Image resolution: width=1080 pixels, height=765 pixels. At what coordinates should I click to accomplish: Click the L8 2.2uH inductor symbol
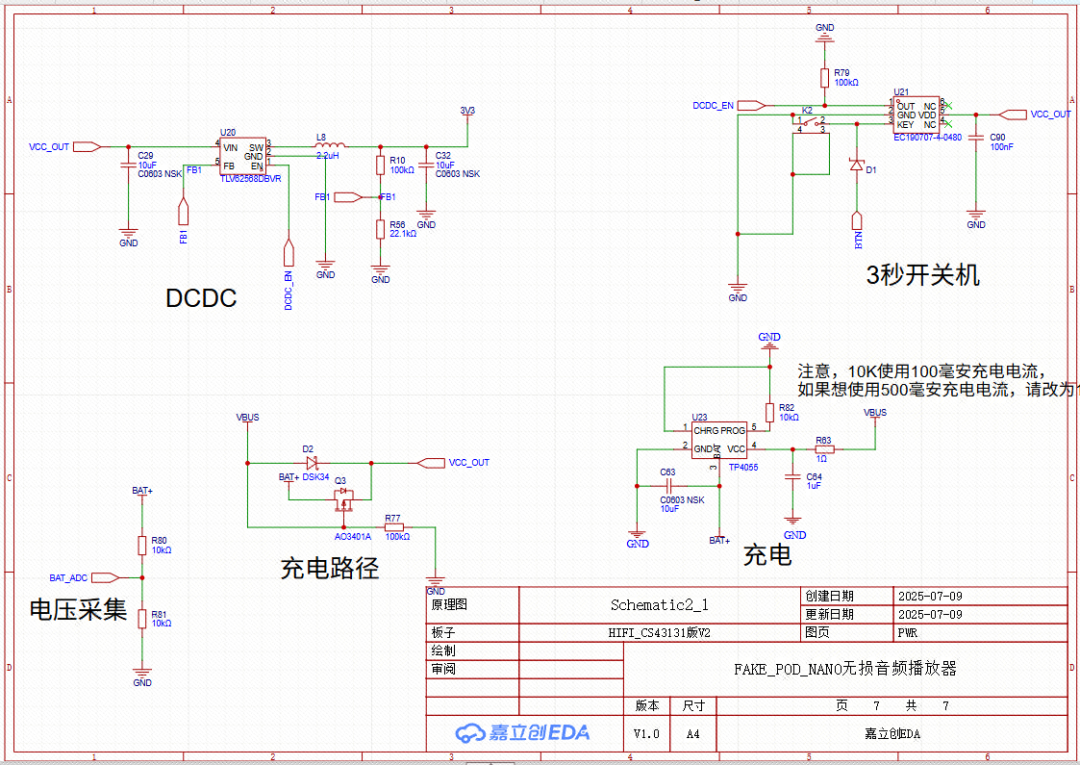tap(327, 146)
